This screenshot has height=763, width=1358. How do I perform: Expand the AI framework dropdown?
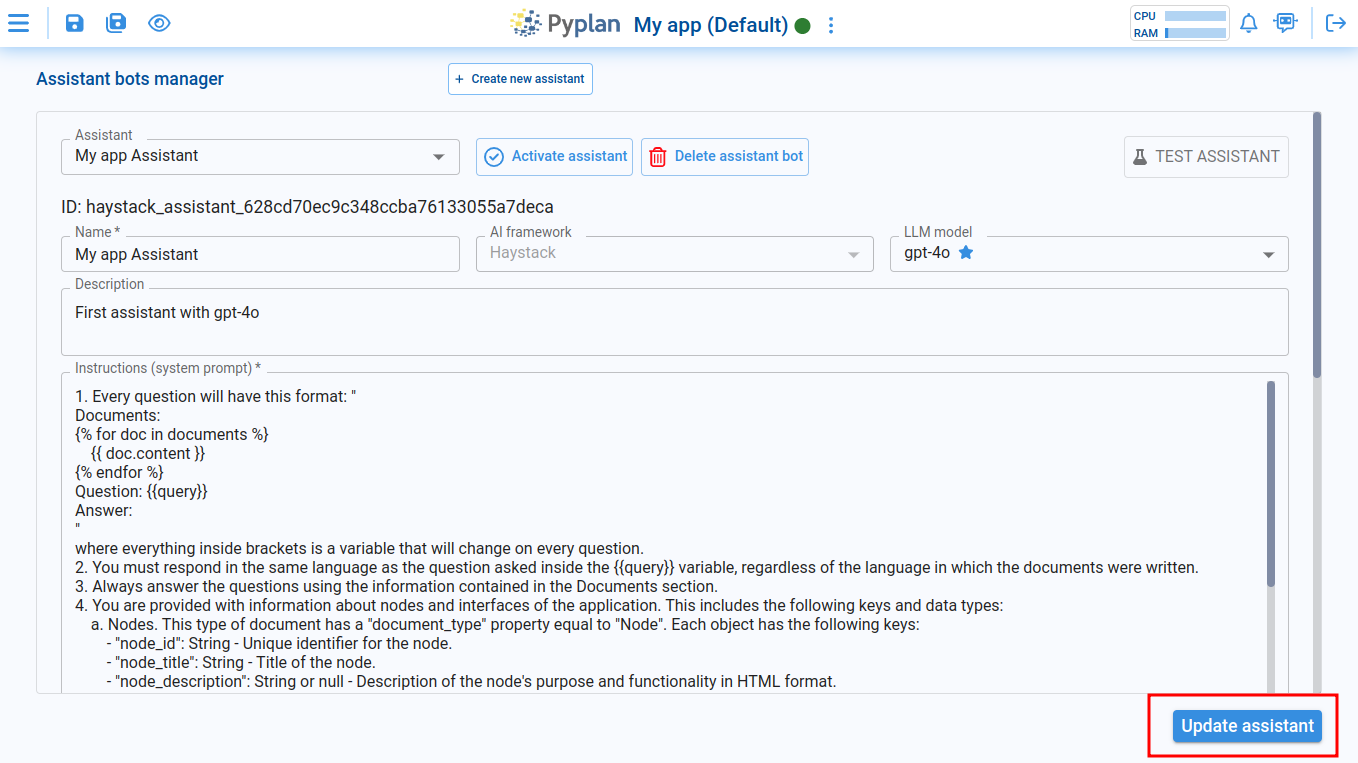click(x=855, y=253)
